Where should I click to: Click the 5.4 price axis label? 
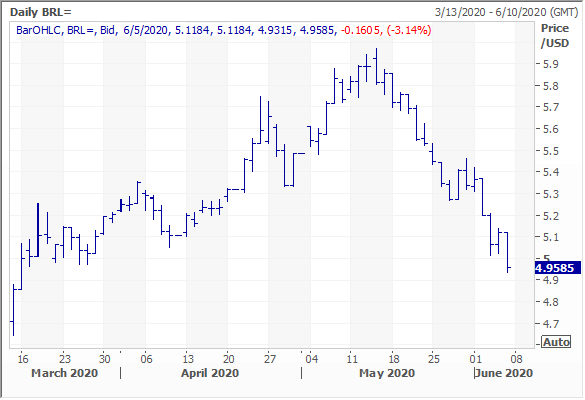click(x=551, y=172)
